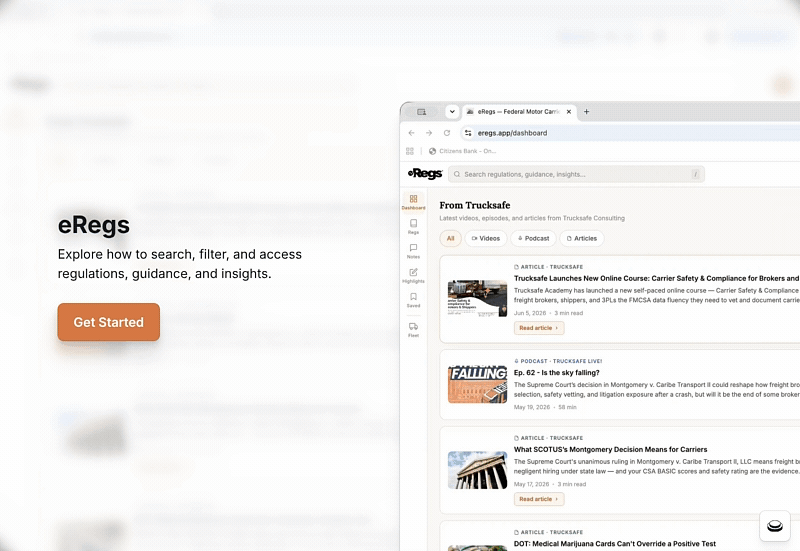Select the Videos filter pill

click(x=486, y=238)
